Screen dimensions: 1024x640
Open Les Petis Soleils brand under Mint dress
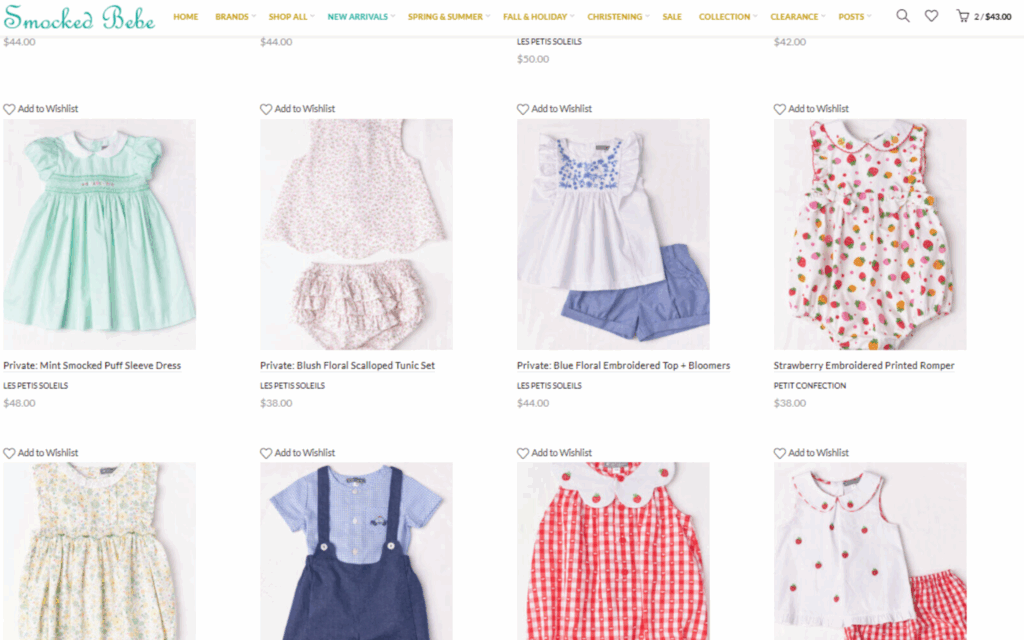click(x=35, y=386)
